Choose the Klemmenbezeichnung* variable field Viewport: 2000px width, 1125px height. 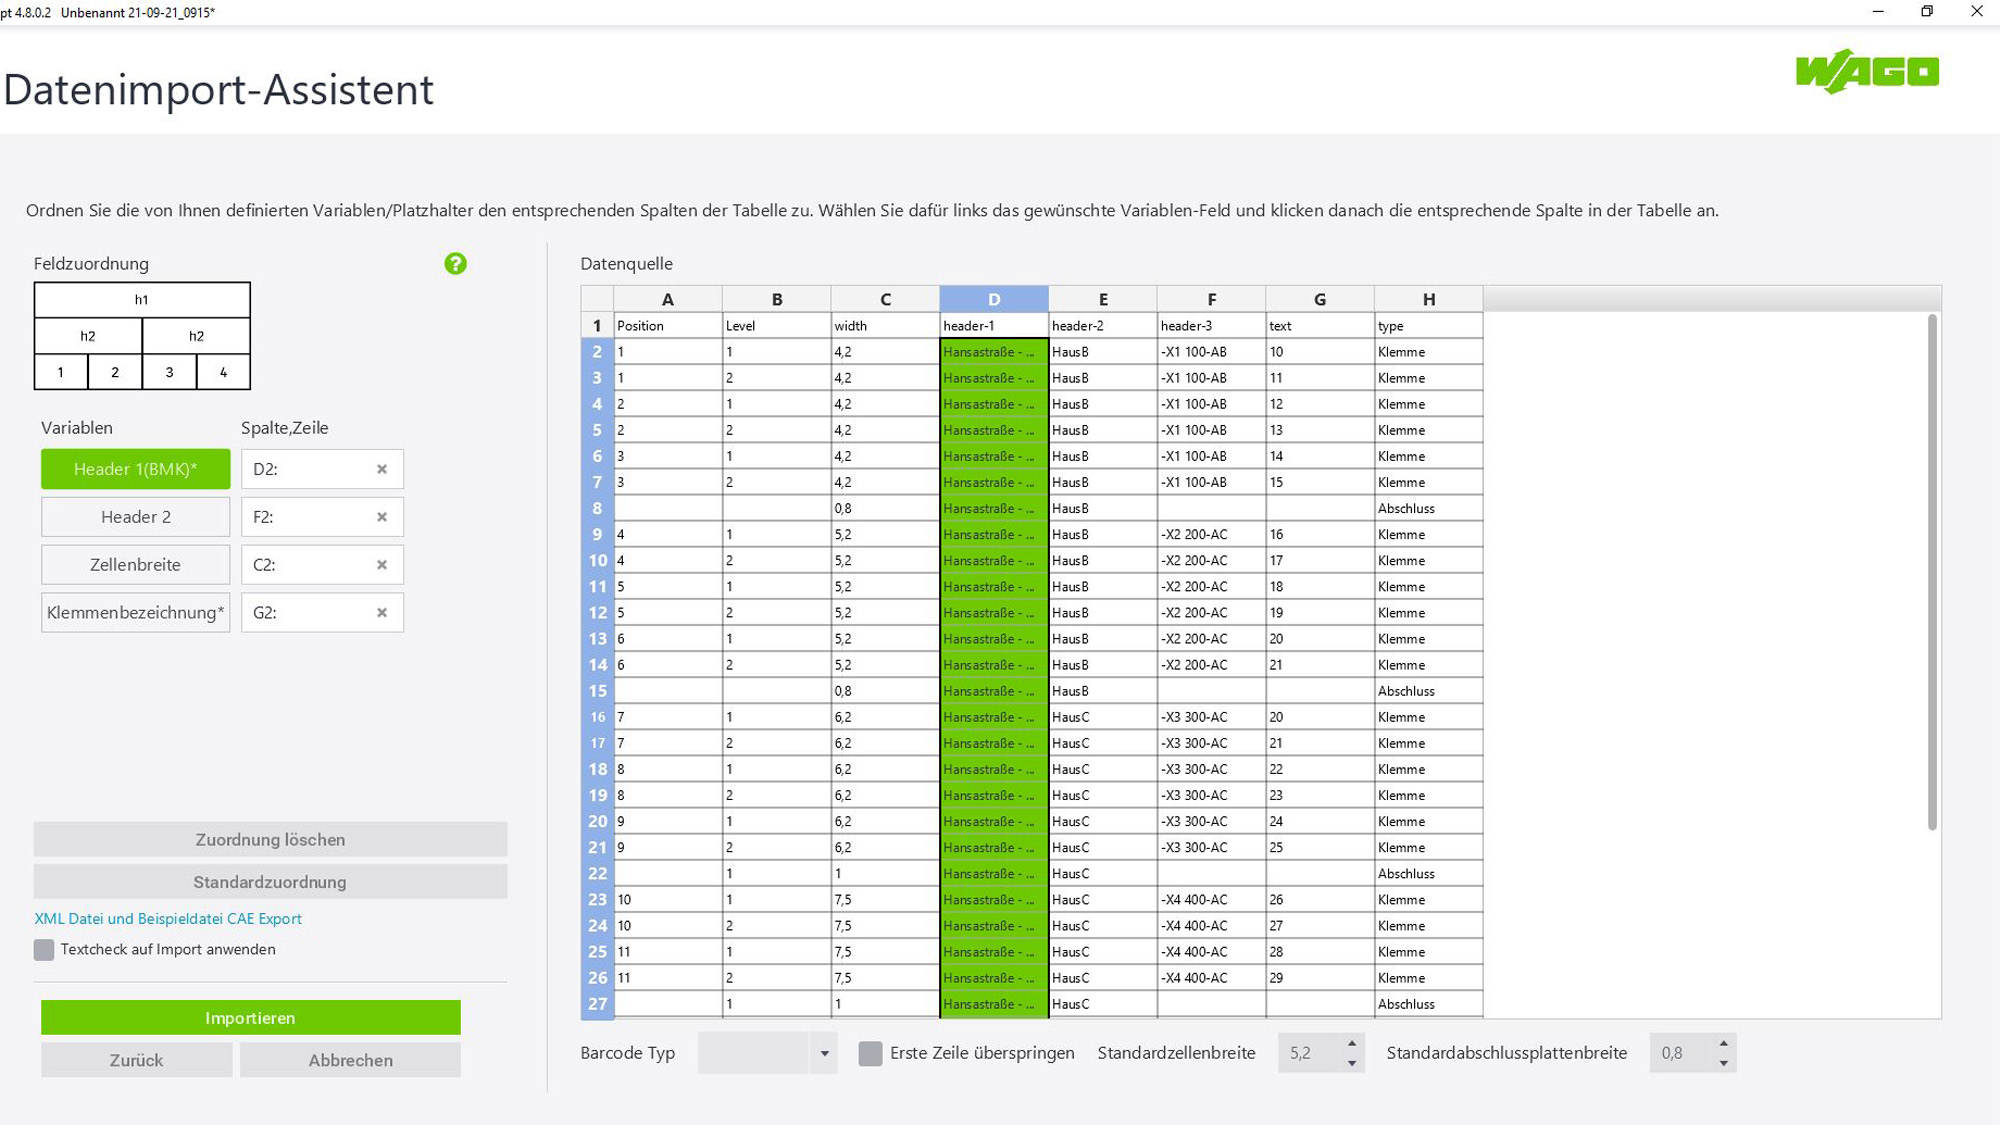(135, 613)
